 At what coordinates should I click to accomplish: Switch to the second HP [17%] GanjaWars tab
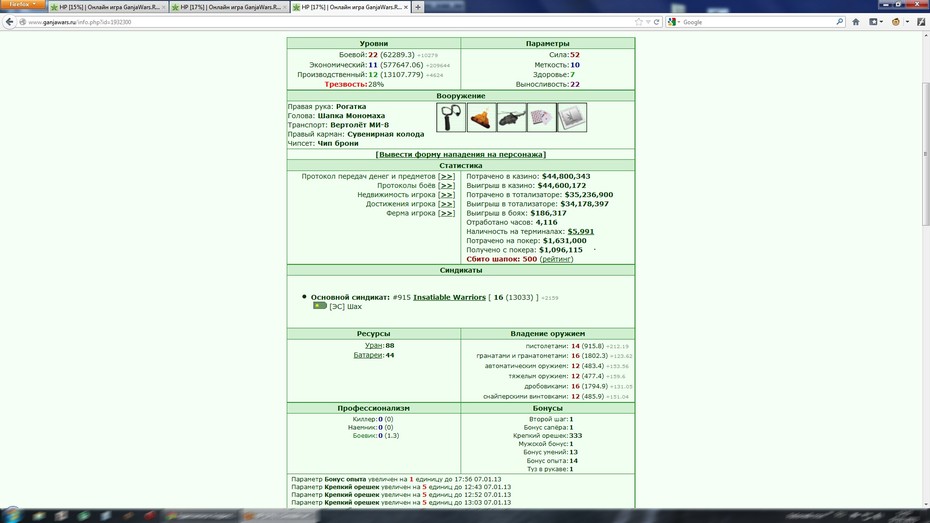[229, 7]
